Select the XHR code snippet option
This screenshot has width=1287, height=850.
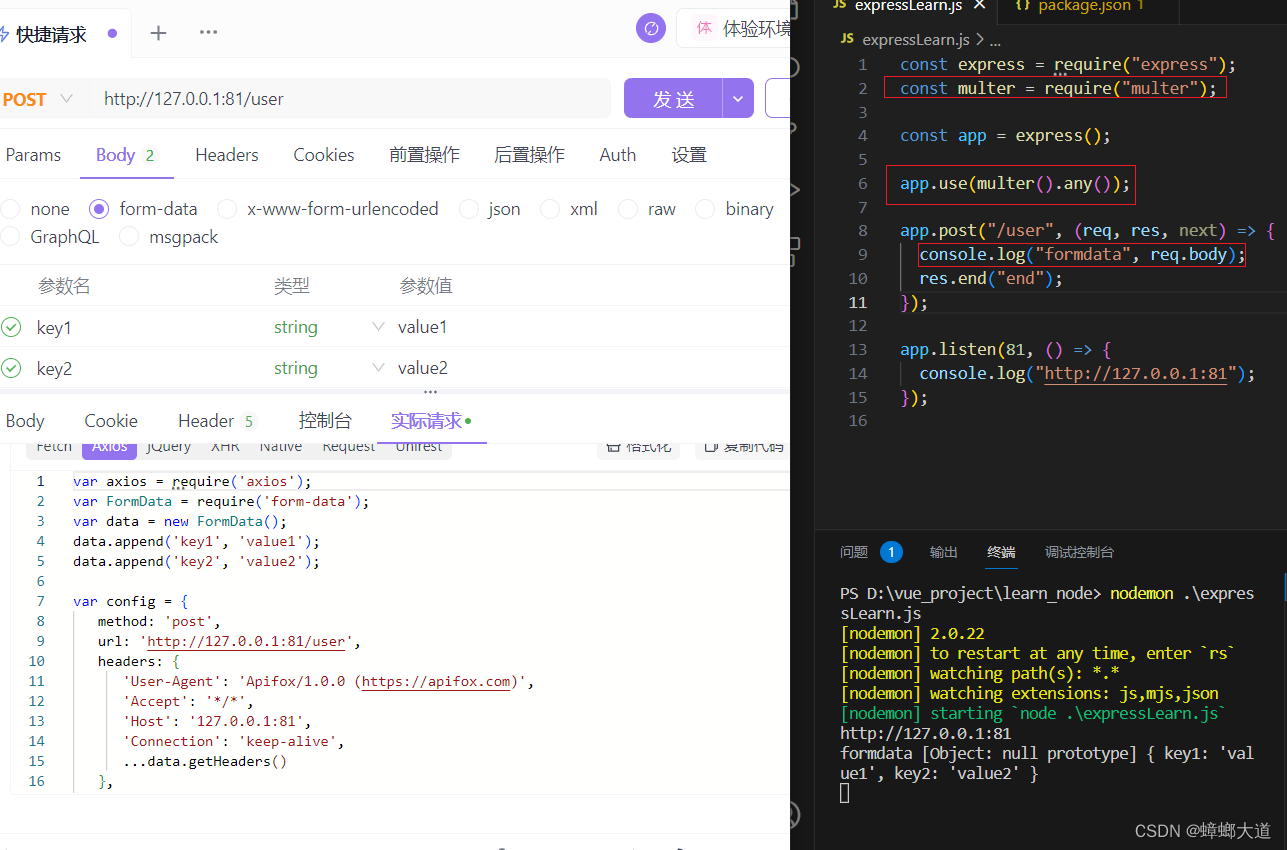click(225, 446)
